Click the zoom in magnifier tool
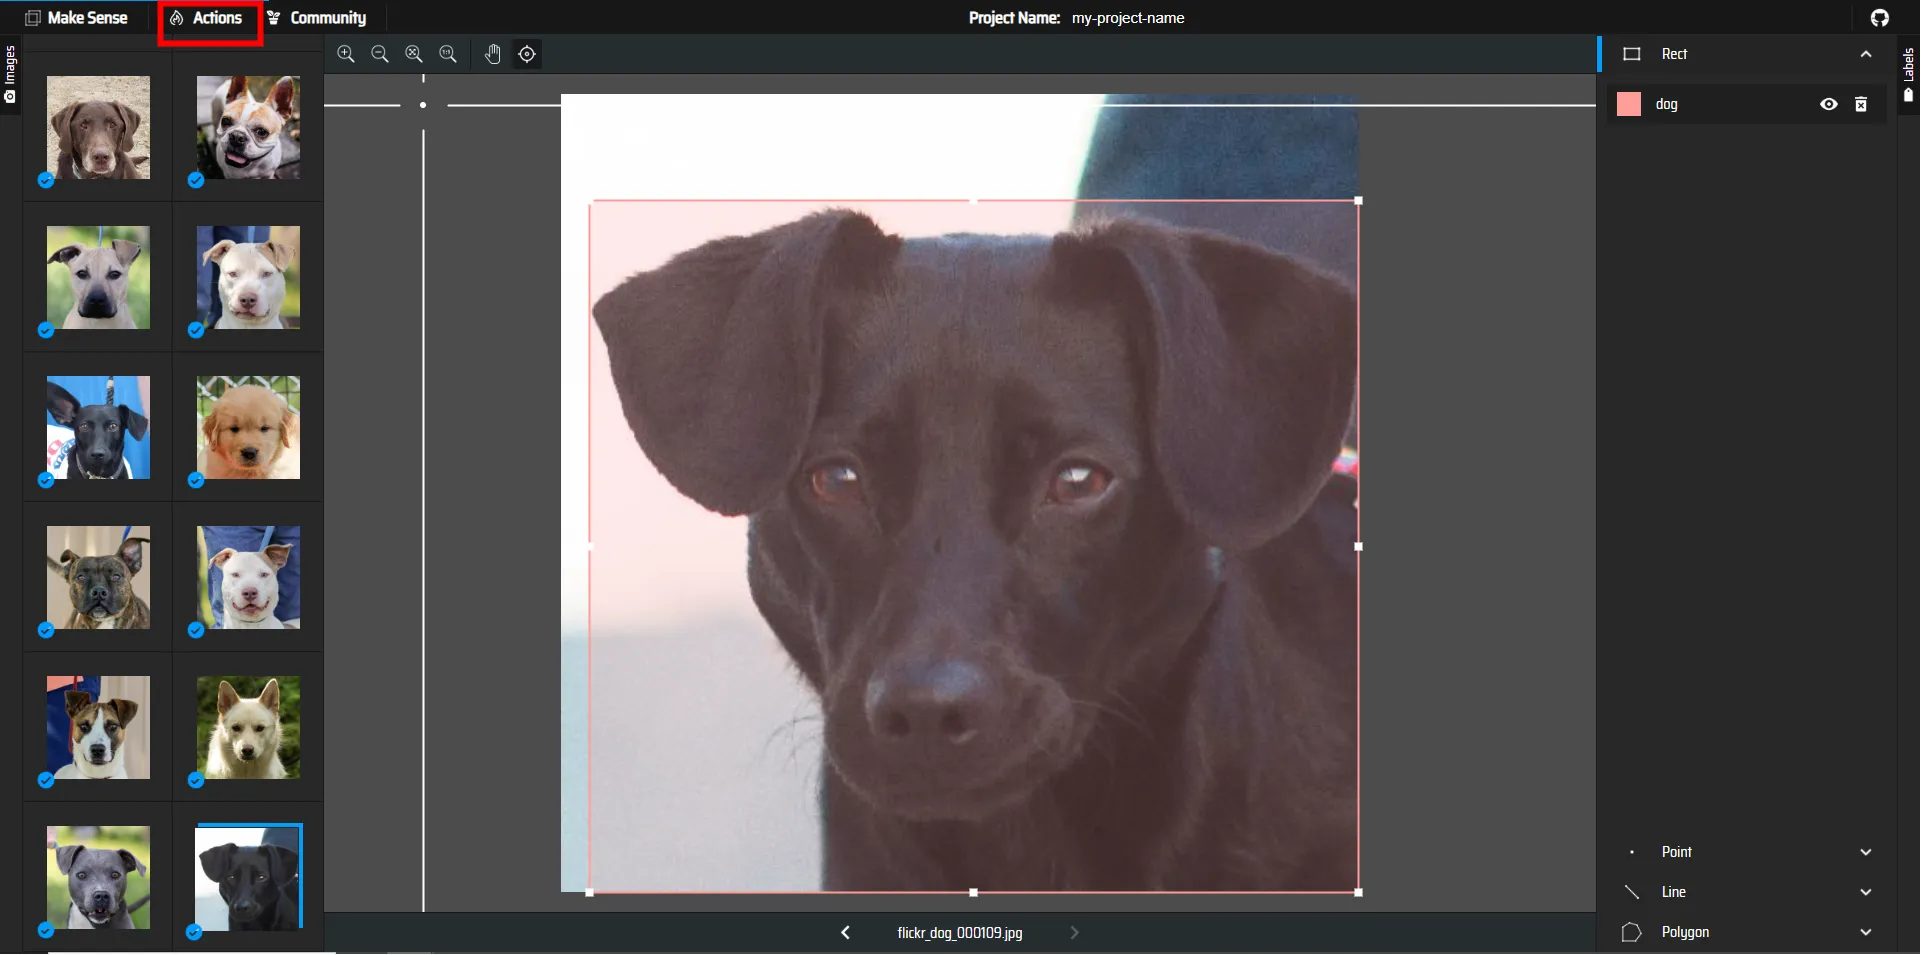The image size is (1921, 955). click(x=346, y=54)
